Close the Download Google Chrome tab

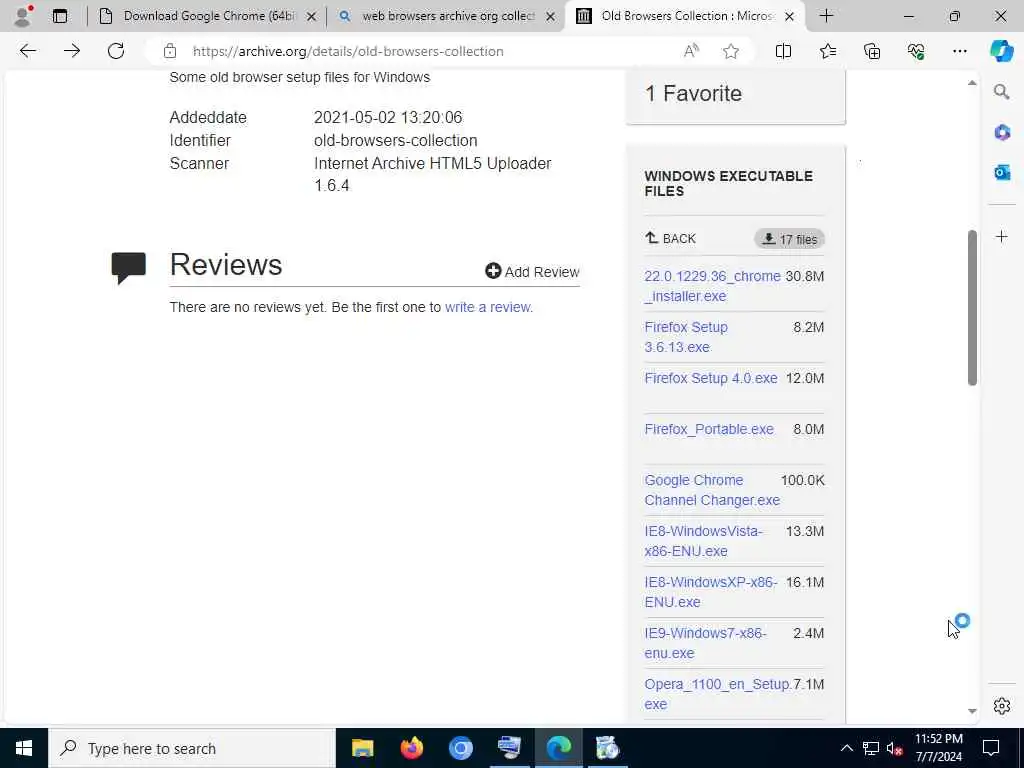click(312, 16)
